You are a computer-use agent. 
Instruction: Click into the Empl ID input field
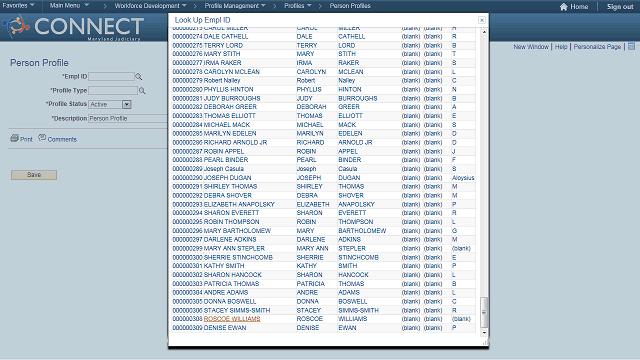111,77
